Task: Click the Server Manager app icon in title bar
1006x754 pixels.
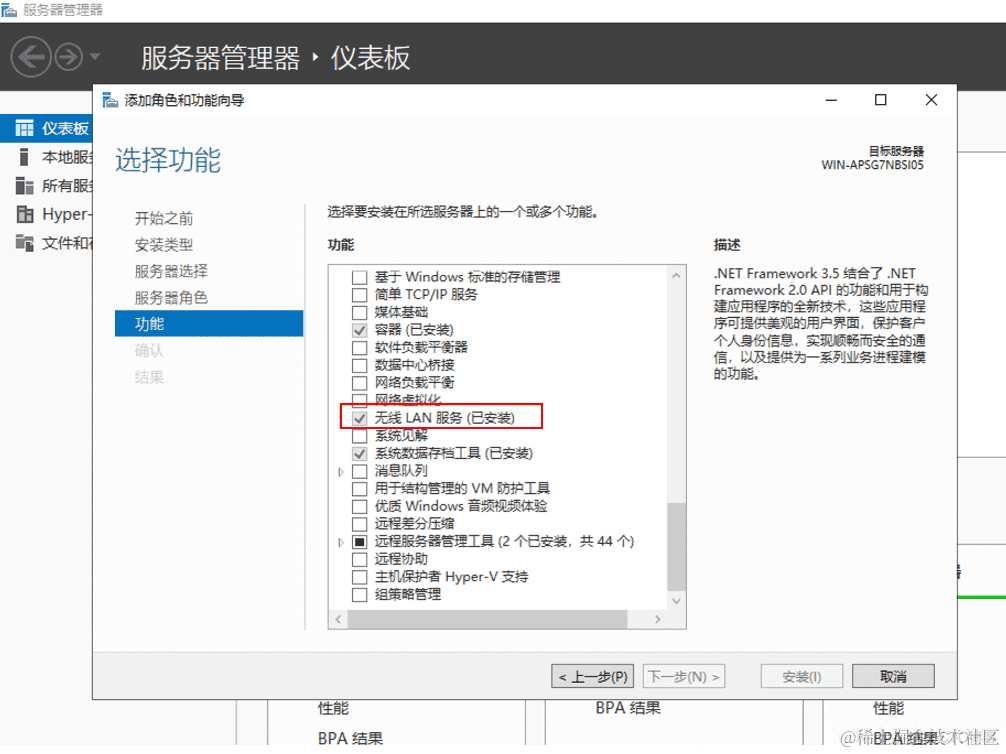Action: point(8,10)
